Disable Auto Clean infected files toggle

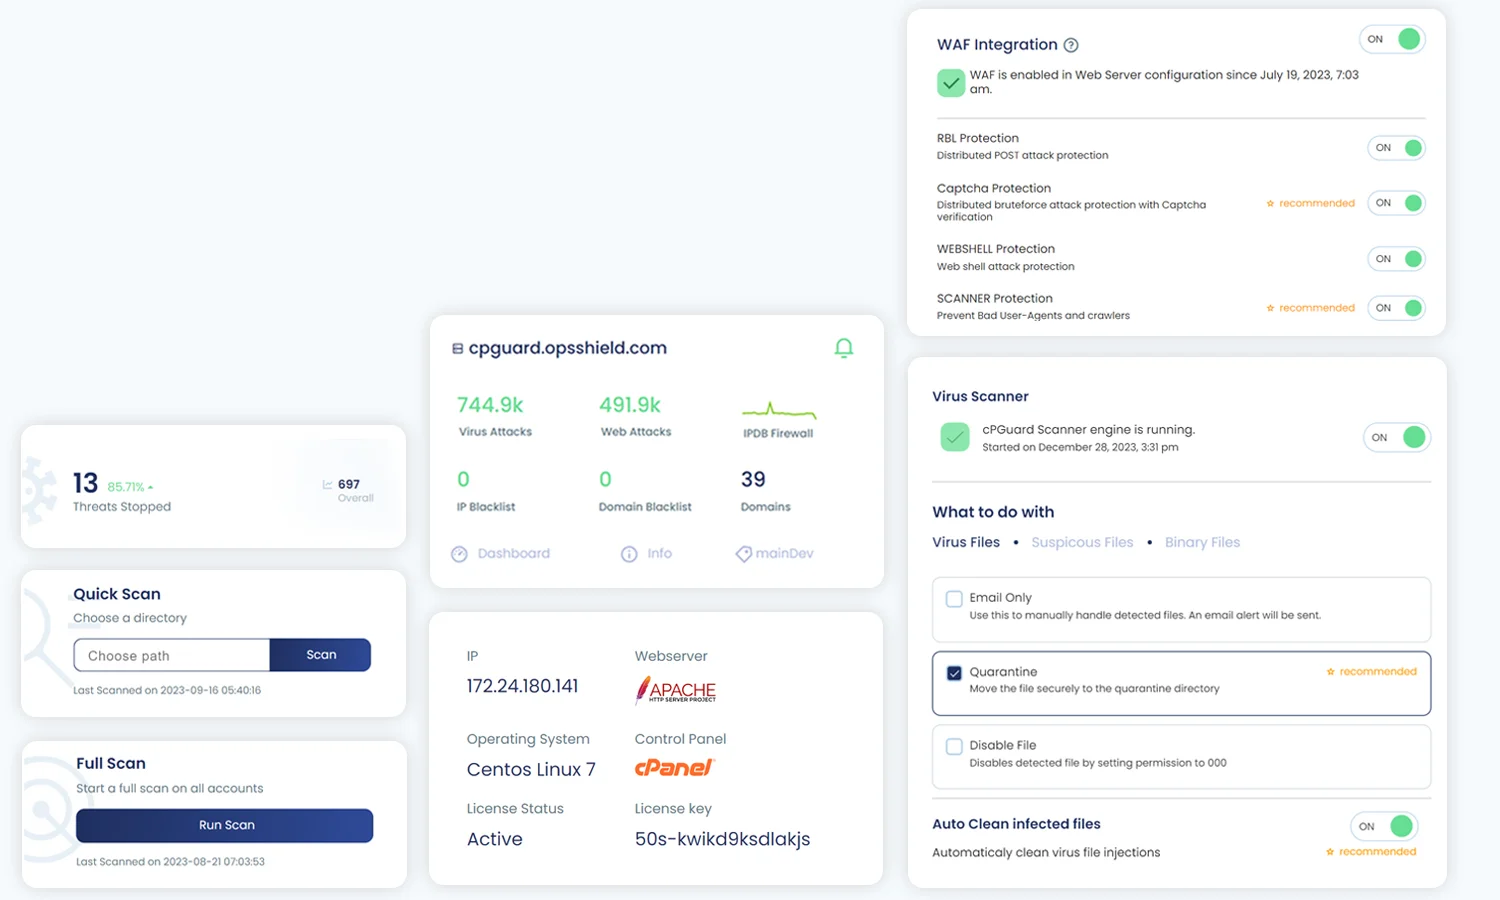(1384, 826)
